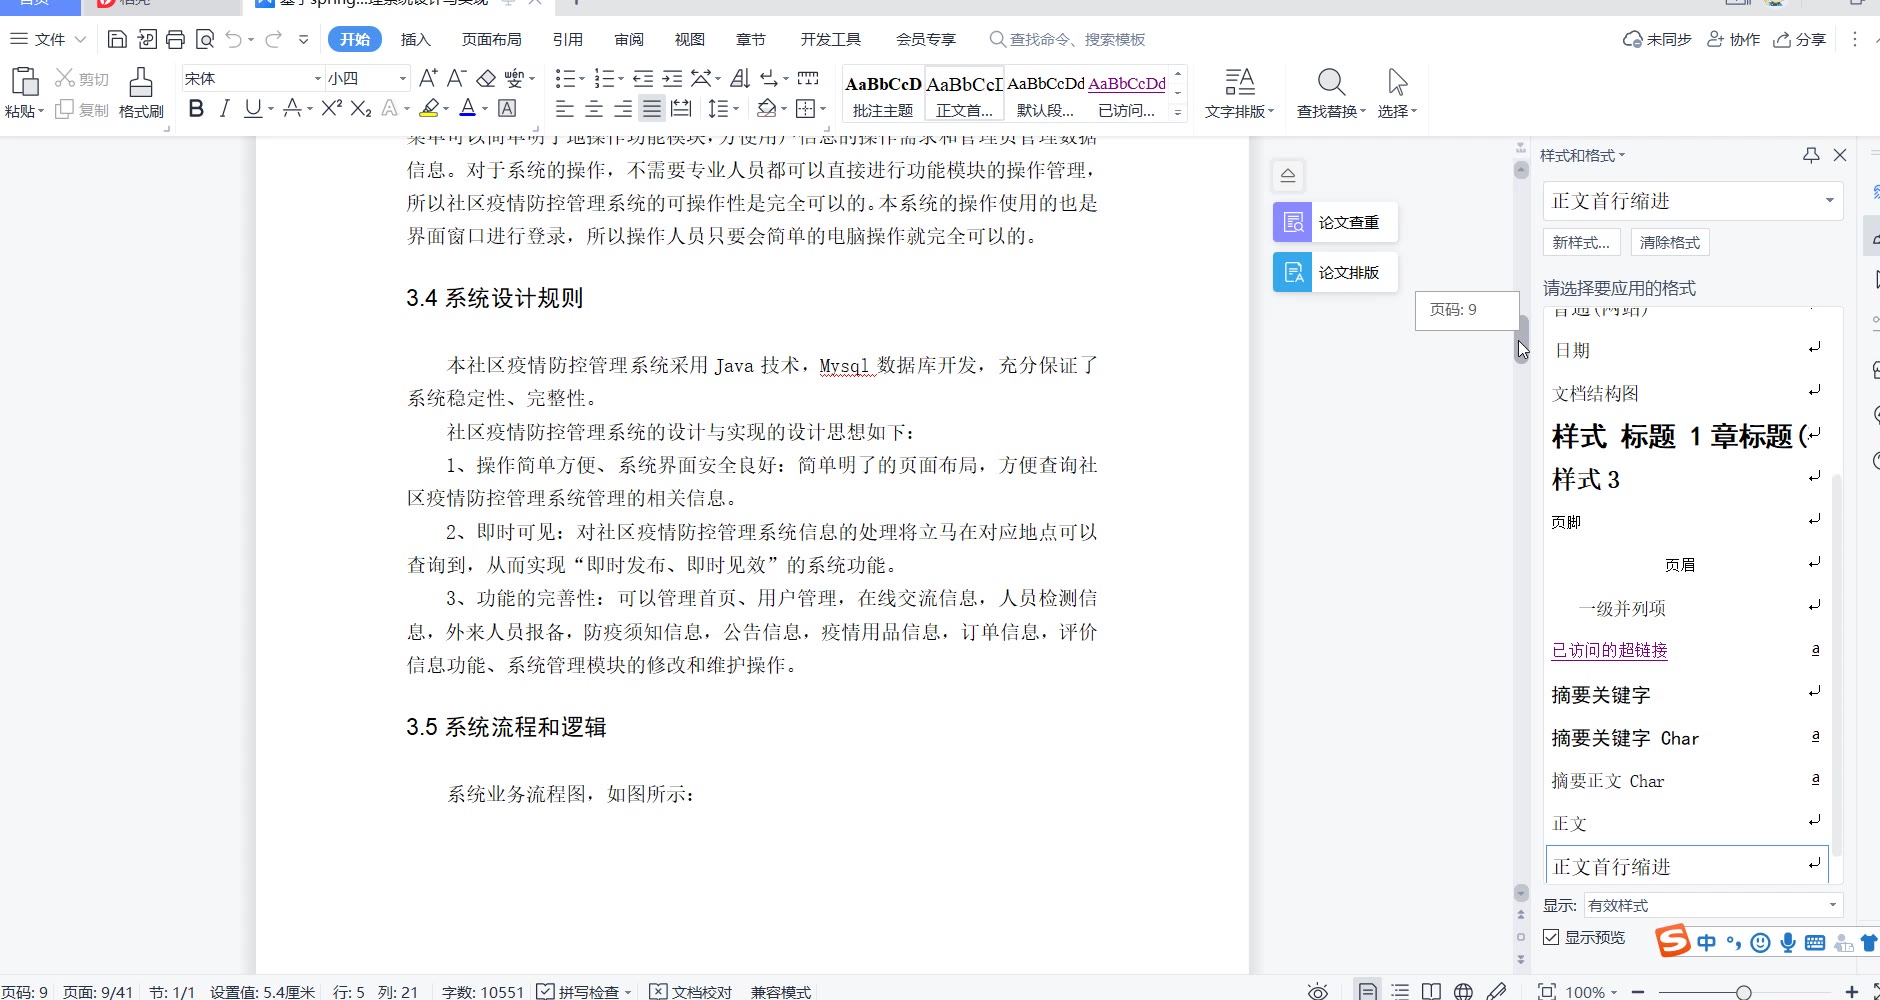Click the Sogou IME microphone icon
The width and height of the screenshot is (1880, 1000).
pyautogui.click(x=1788, y=942)
